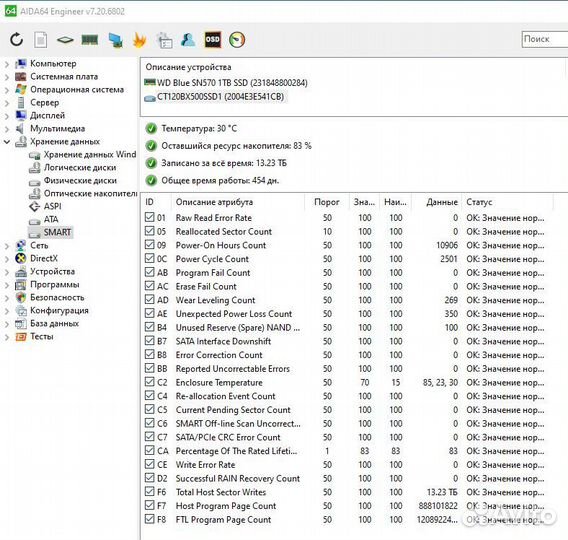The image size is (568, 540).
Task: Click the Поиск search field
Action: (545, 39)
